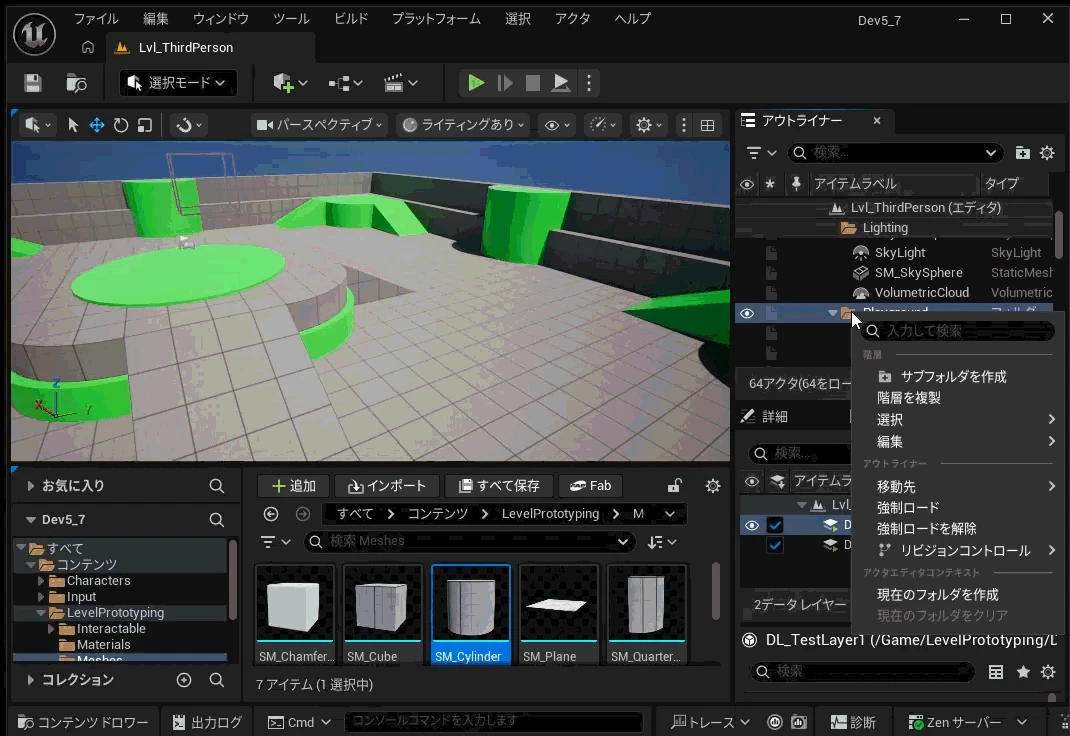
Task: Expand the お気に入り section
Action: 31,486
